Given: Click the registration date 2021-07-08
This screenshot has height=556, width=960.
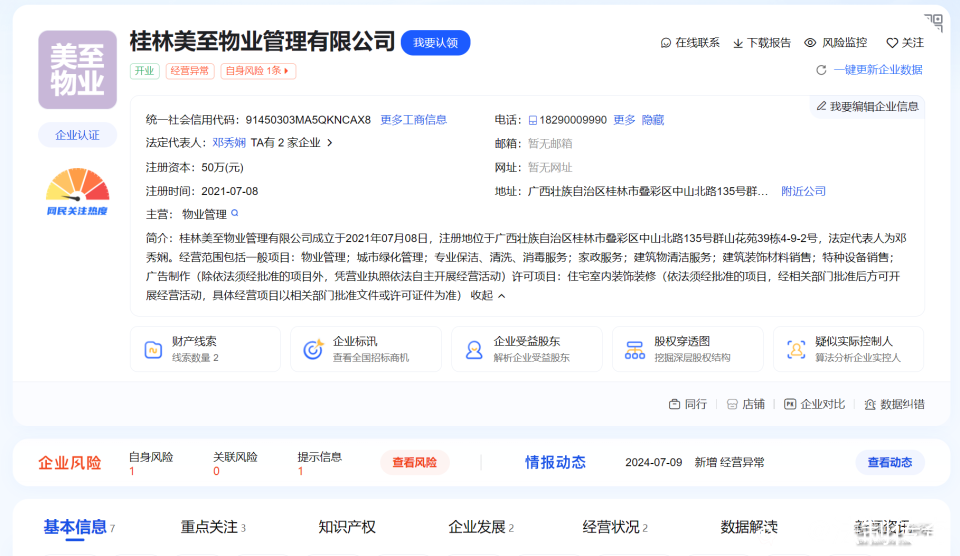Looking at the screenshot, I should [230, 191].
